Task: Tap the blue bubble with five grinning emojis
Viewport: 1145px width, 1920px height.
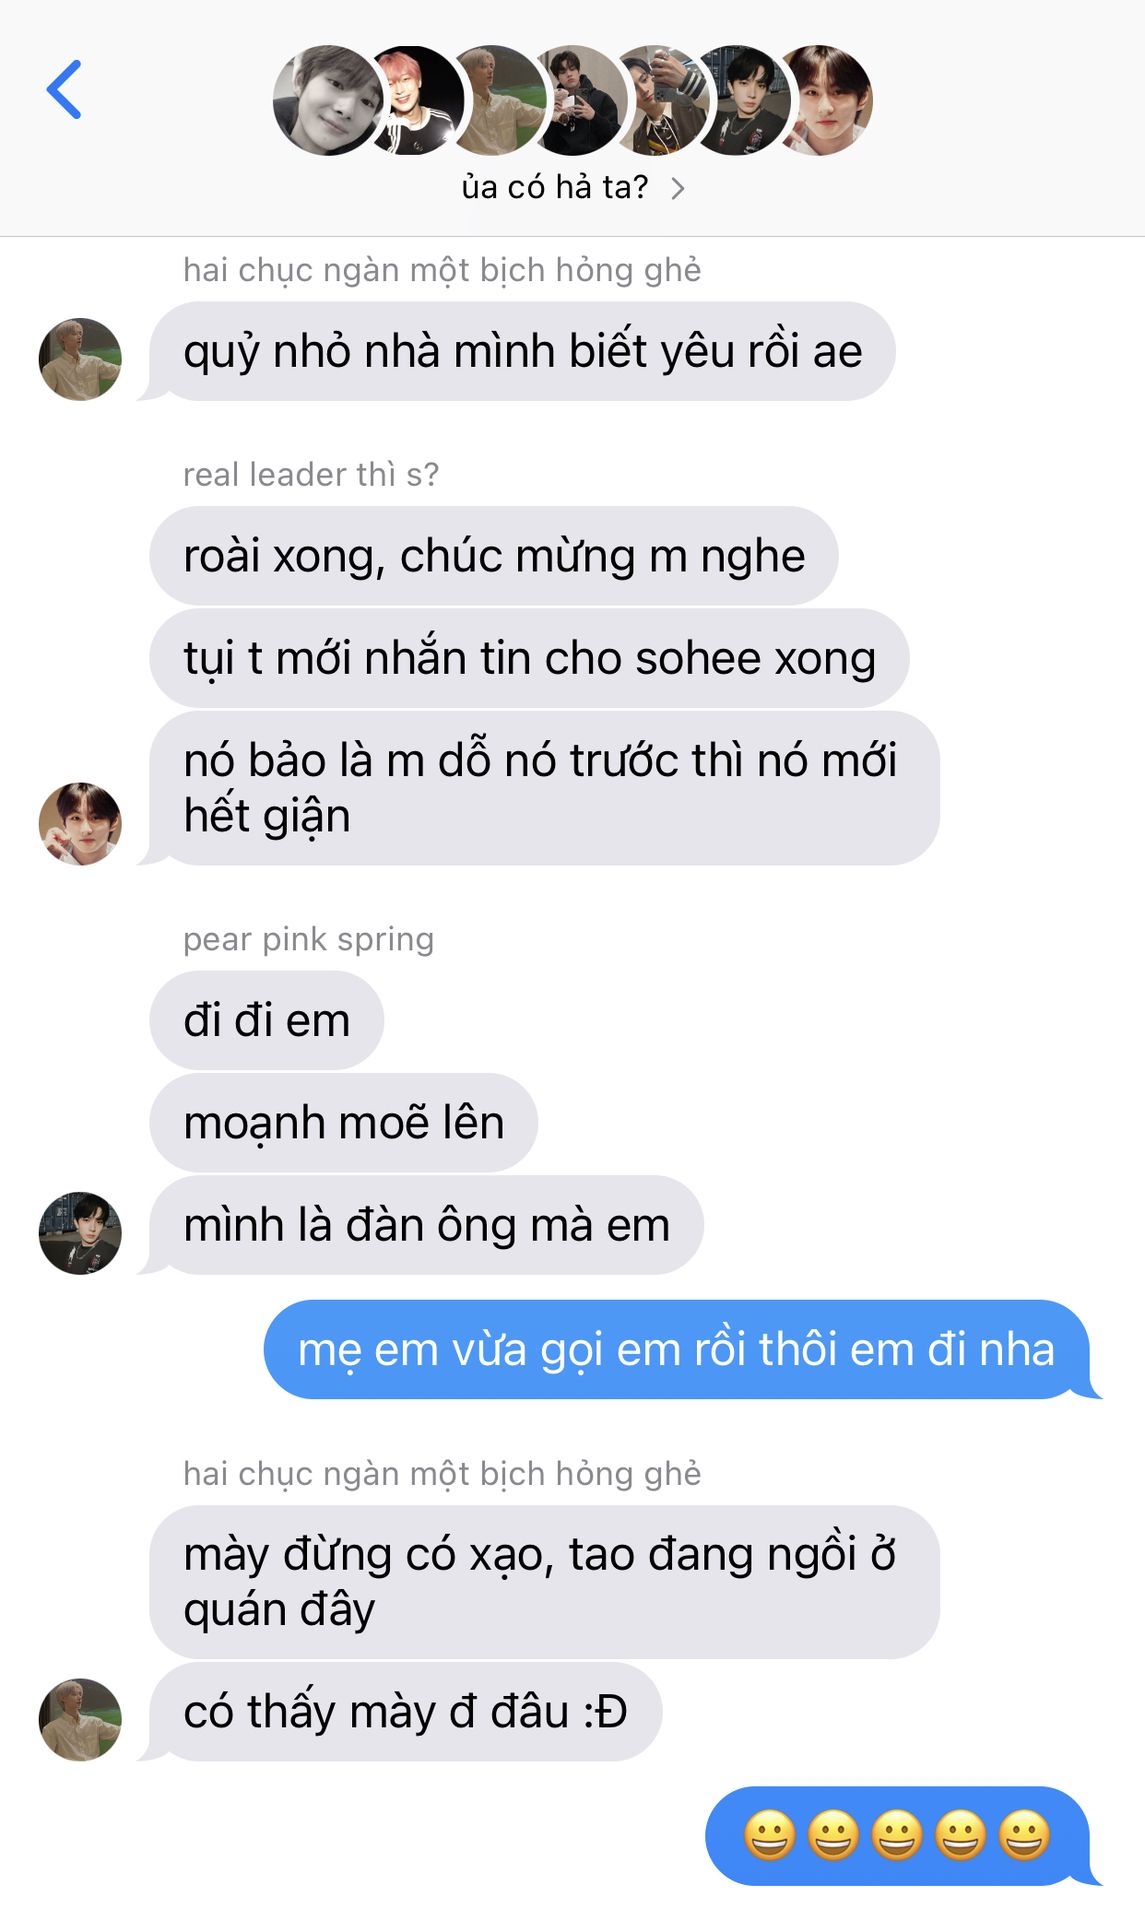Action: (897, 1836)
